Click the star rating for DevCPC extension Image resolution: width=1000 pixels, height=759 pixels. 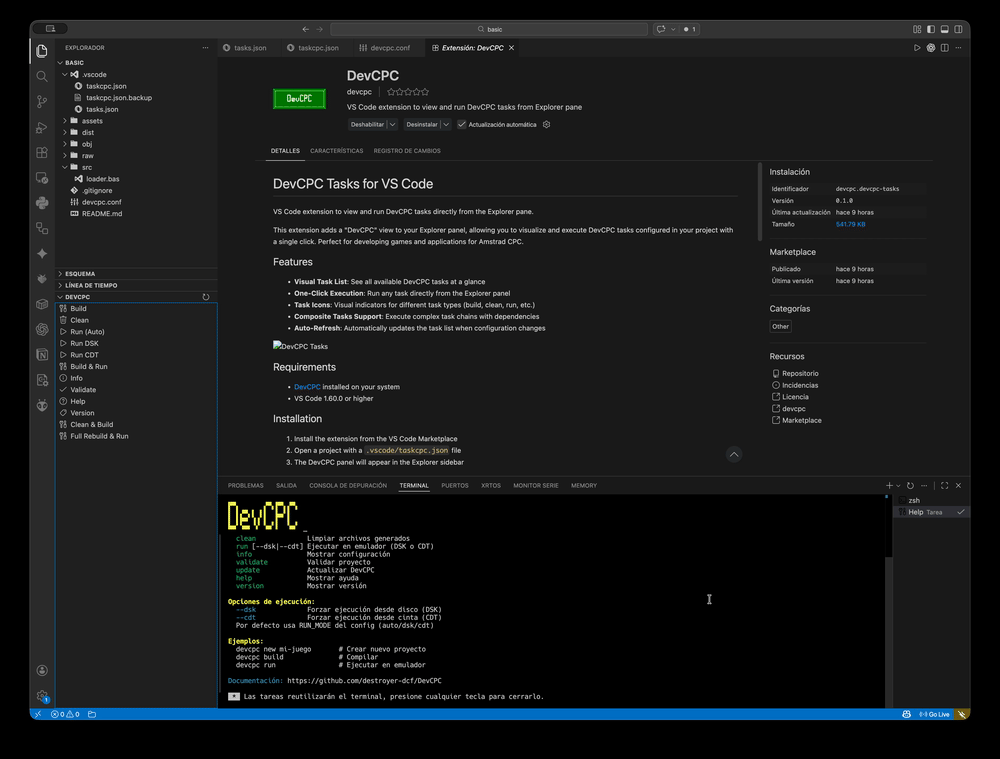408,92
